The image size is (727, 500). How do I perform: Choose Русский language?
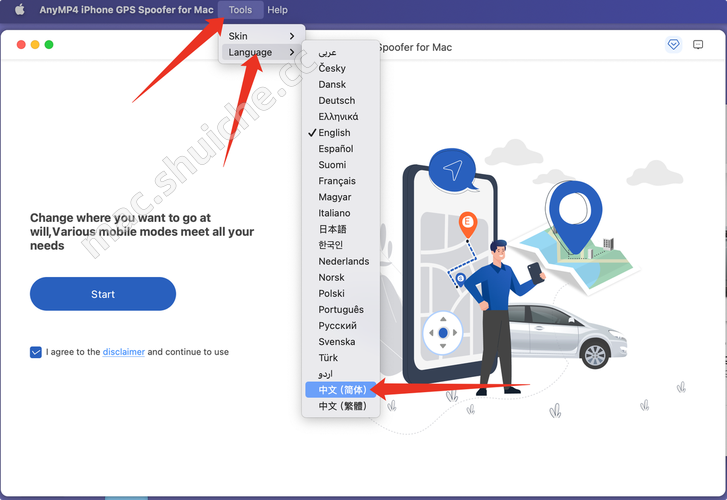point(341,326)
